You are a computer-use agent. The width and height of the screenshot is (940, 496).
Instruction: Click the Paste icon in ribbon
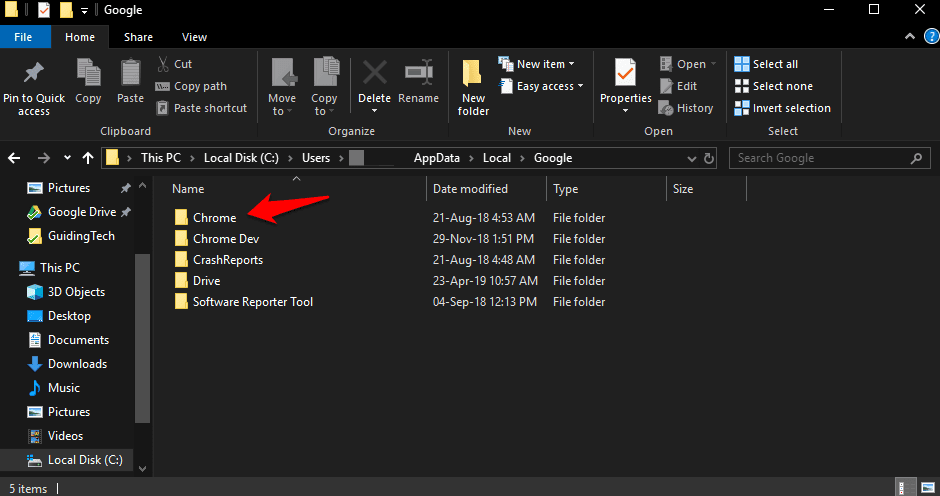click(130, 74)
